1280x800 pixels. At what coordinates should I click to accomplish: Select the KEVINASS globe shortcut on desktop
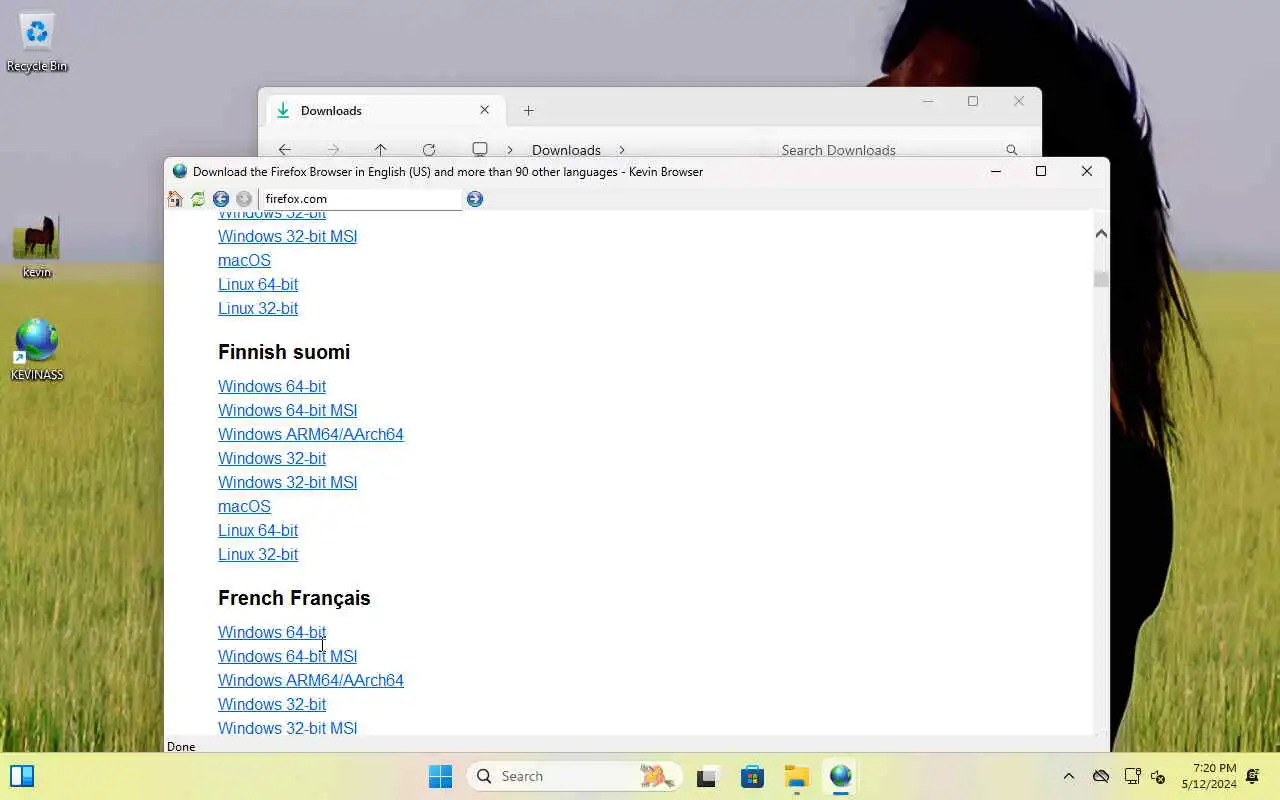coord(37,350)
